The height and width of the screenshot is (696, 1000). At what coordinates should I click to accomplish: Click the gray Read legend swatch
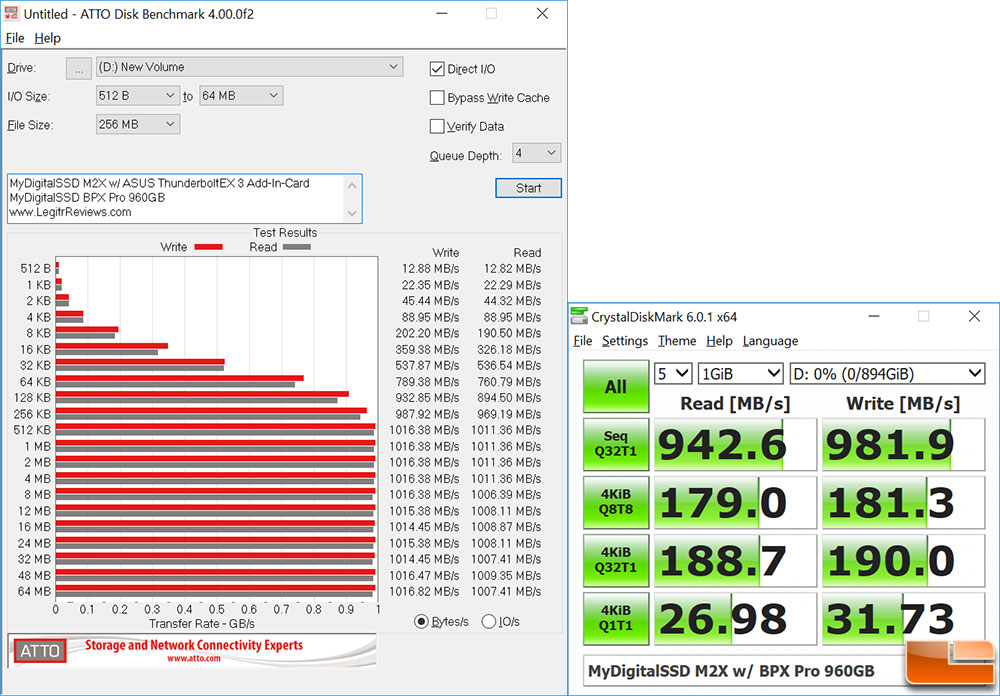coord(297,247)
